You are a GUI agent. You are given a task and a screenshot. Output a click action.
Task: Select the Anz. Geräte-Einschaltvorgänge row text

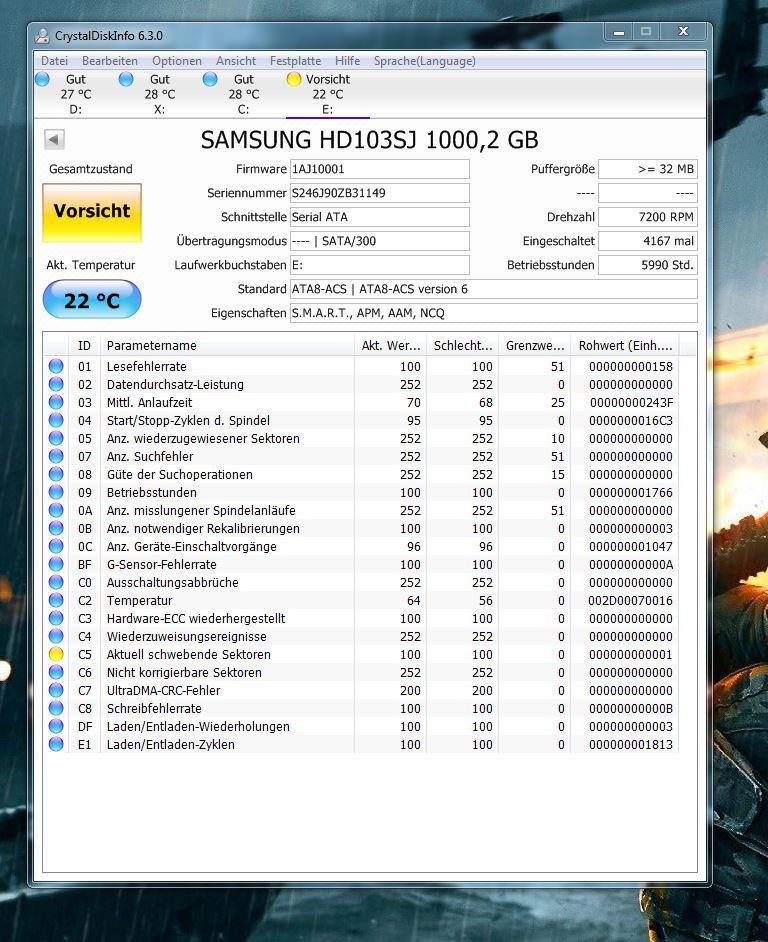pos(192,547)
